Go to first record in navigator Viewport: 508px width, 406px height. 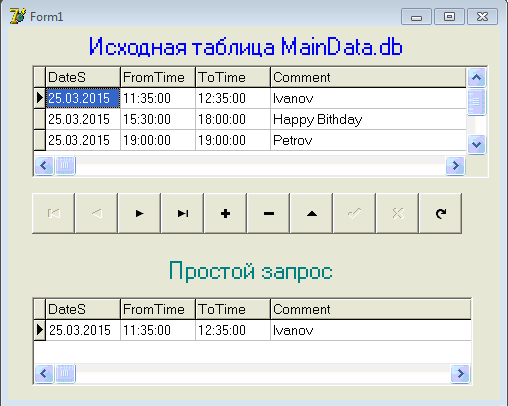click(53, 213)
